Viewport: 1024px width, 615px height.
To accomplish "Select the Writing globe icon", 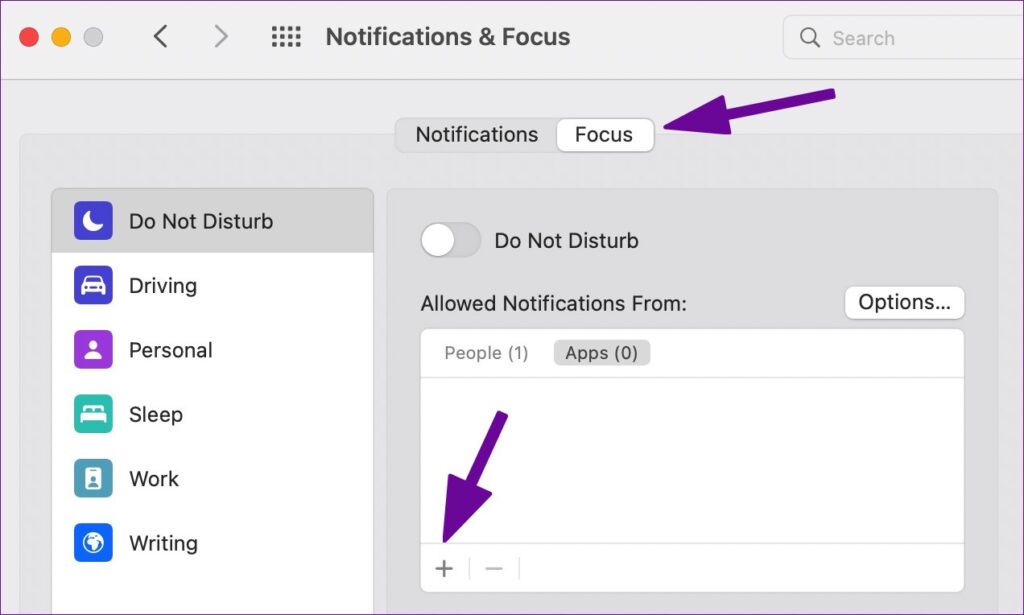I will pyautogui.click(x=93, y=543).
